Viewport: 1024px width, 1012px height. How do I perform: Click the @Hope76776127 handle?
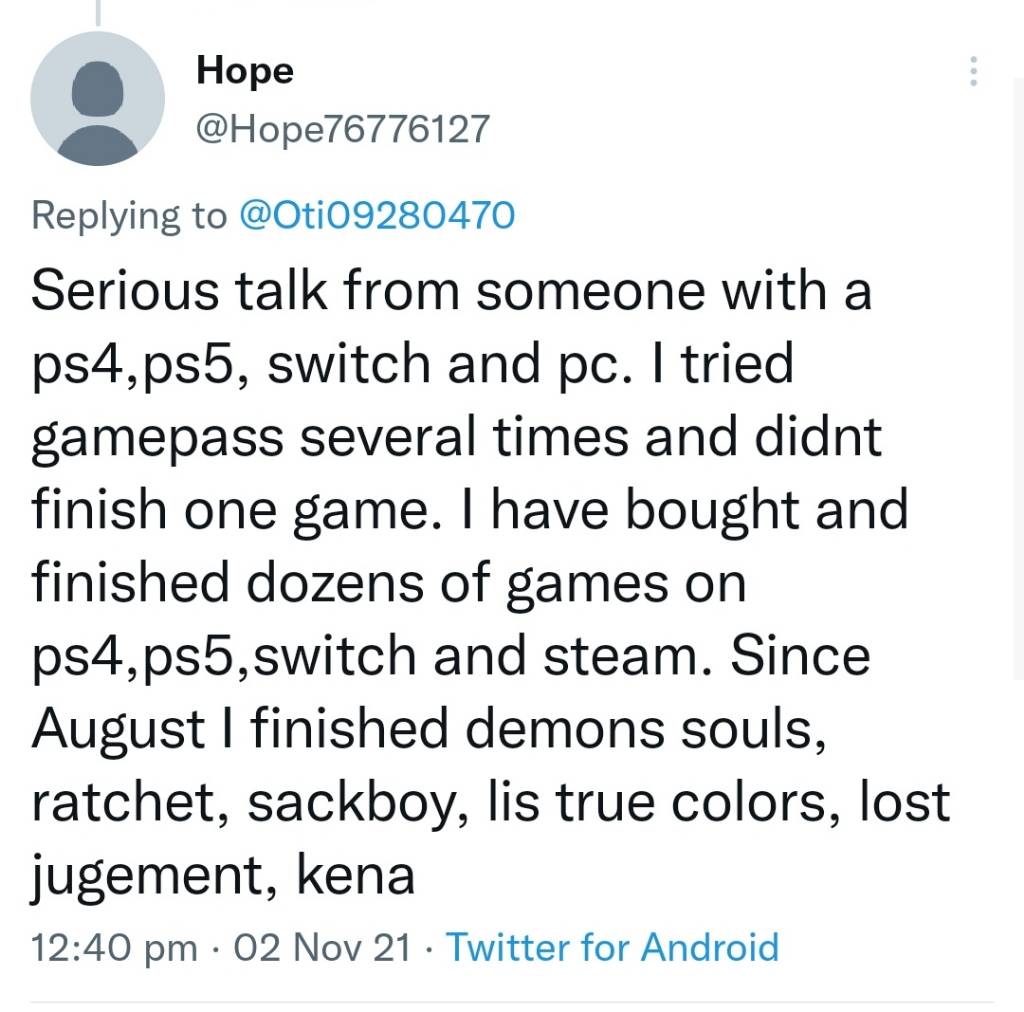(x=343, y=128)
